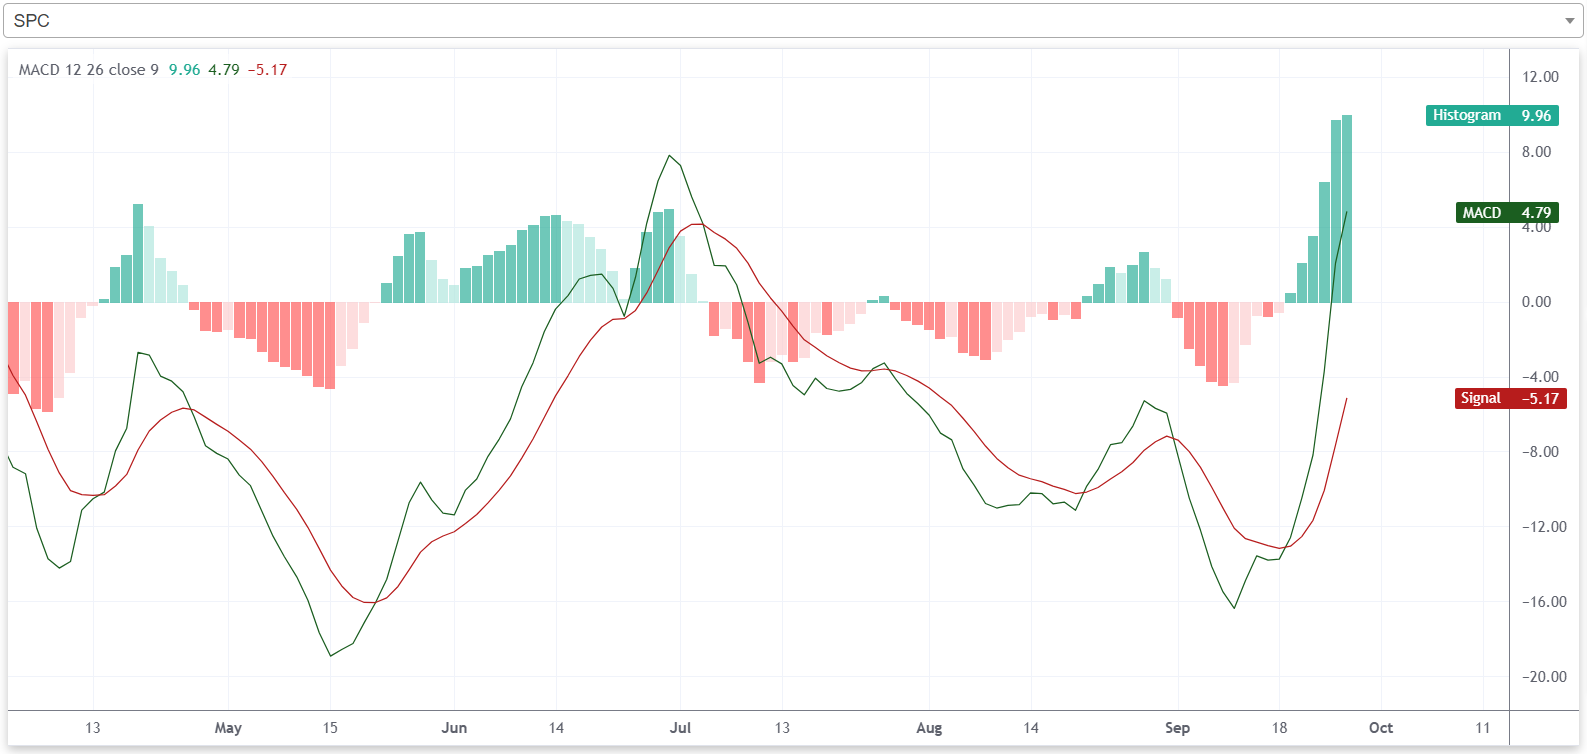Click the -12.00 mark on the price scale
Viewport: 1587px width, 754px height.
[1543, 527]
